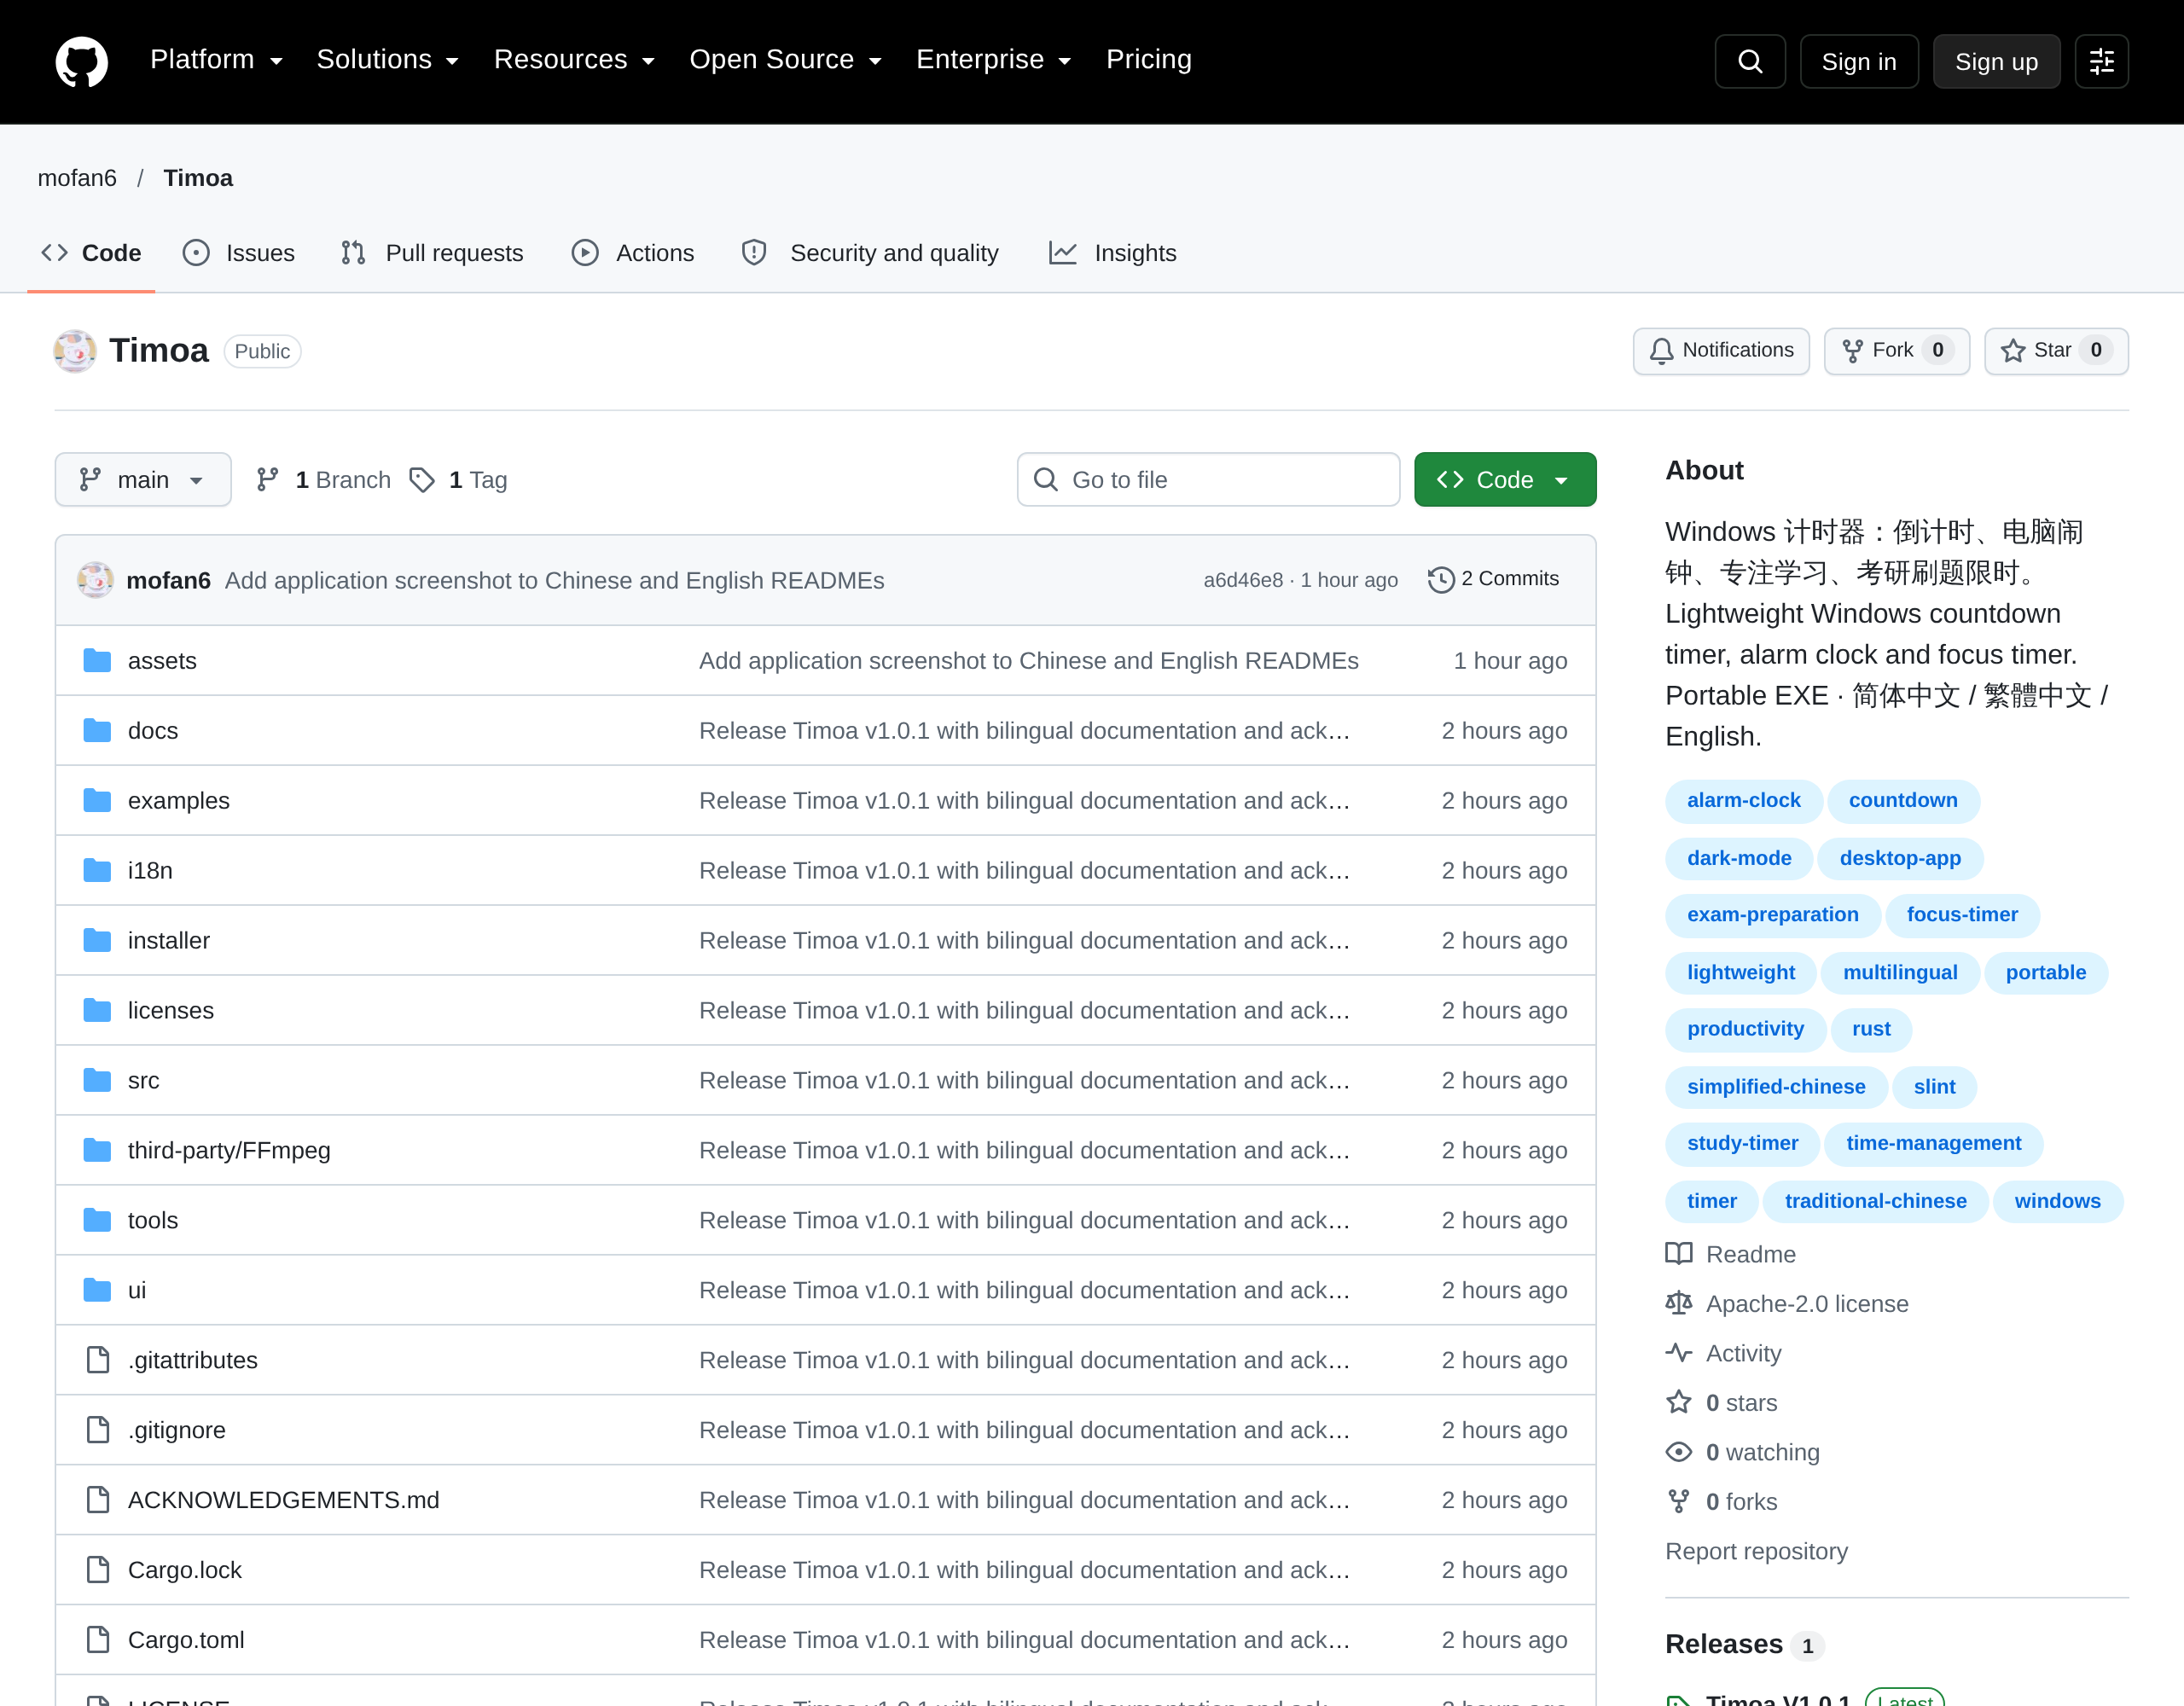
Task: Star the Timoa repository
Action: [x=2056, y=351]
